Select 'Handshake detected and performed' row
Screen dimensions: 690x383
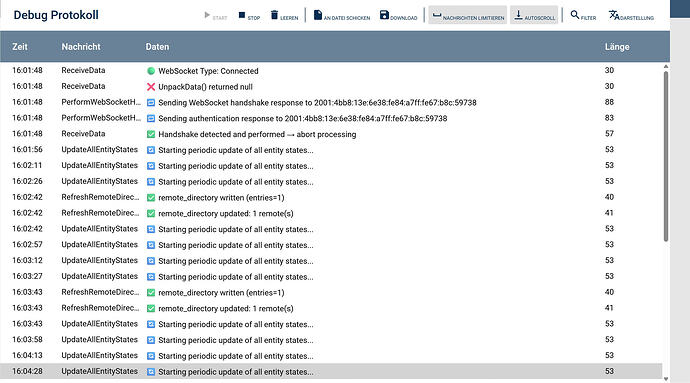pos(331,134)
